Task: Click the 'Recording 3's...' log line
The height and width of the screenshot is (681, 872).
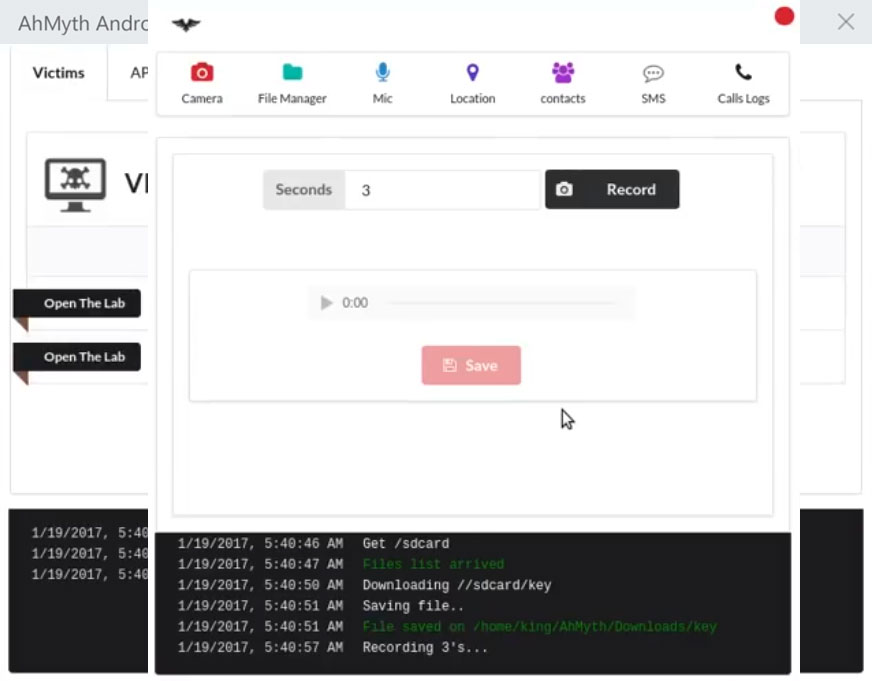Action: tap(425, 648)
